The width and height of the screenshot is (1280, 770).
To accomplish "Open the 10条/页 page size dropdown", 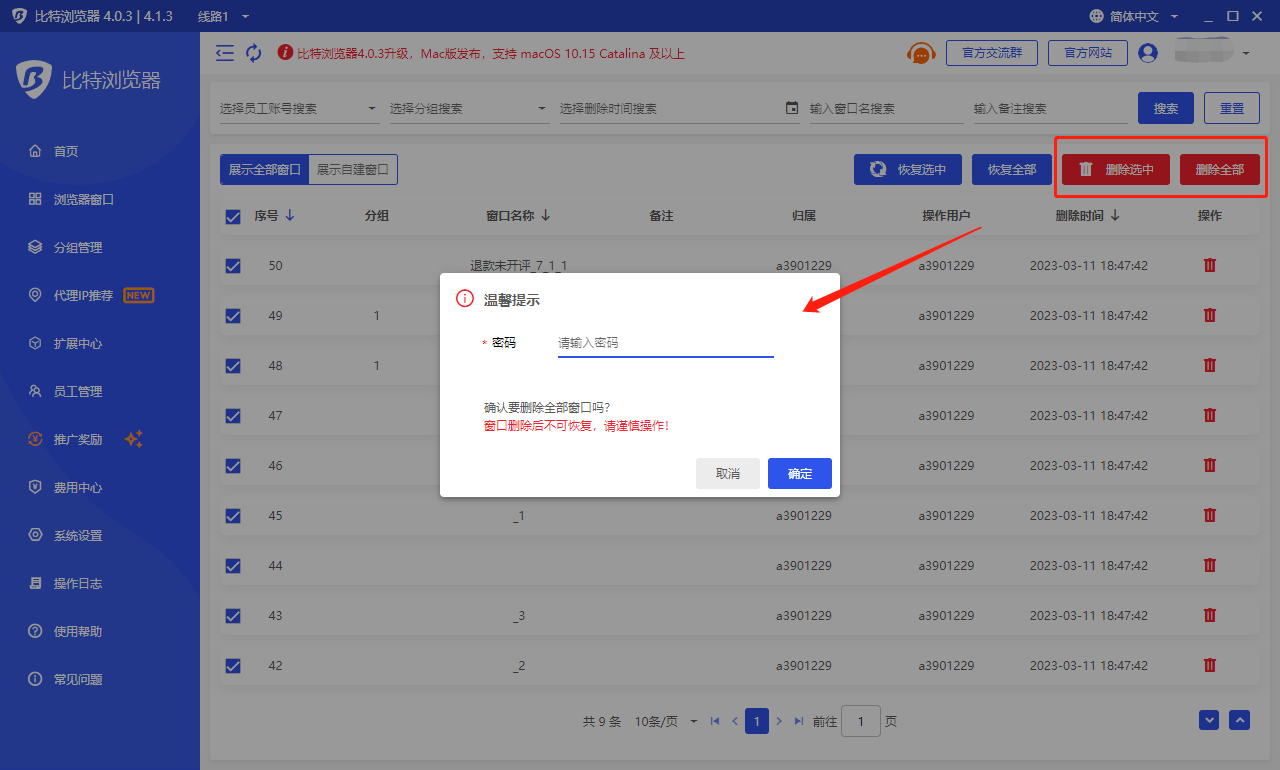I will click(x=666, y=721).
